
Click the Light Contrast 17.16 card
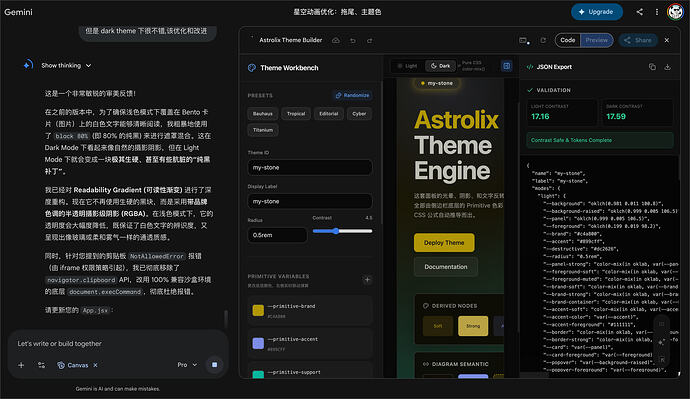561,113
